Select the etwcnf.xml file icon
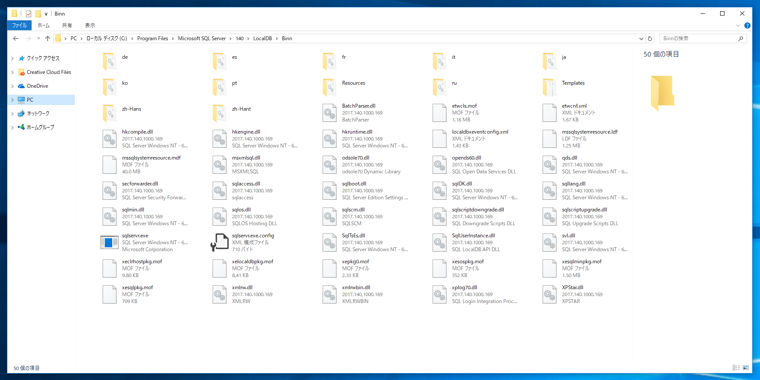760x380 pixels. point(549,113)
